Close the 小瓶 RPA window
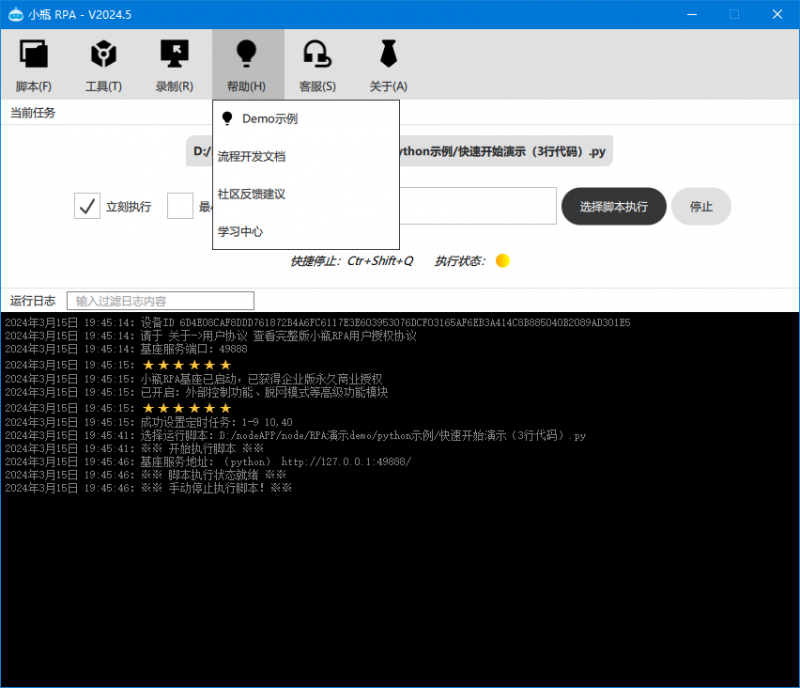This screenshot has height=688, width=800. [777, 14]
